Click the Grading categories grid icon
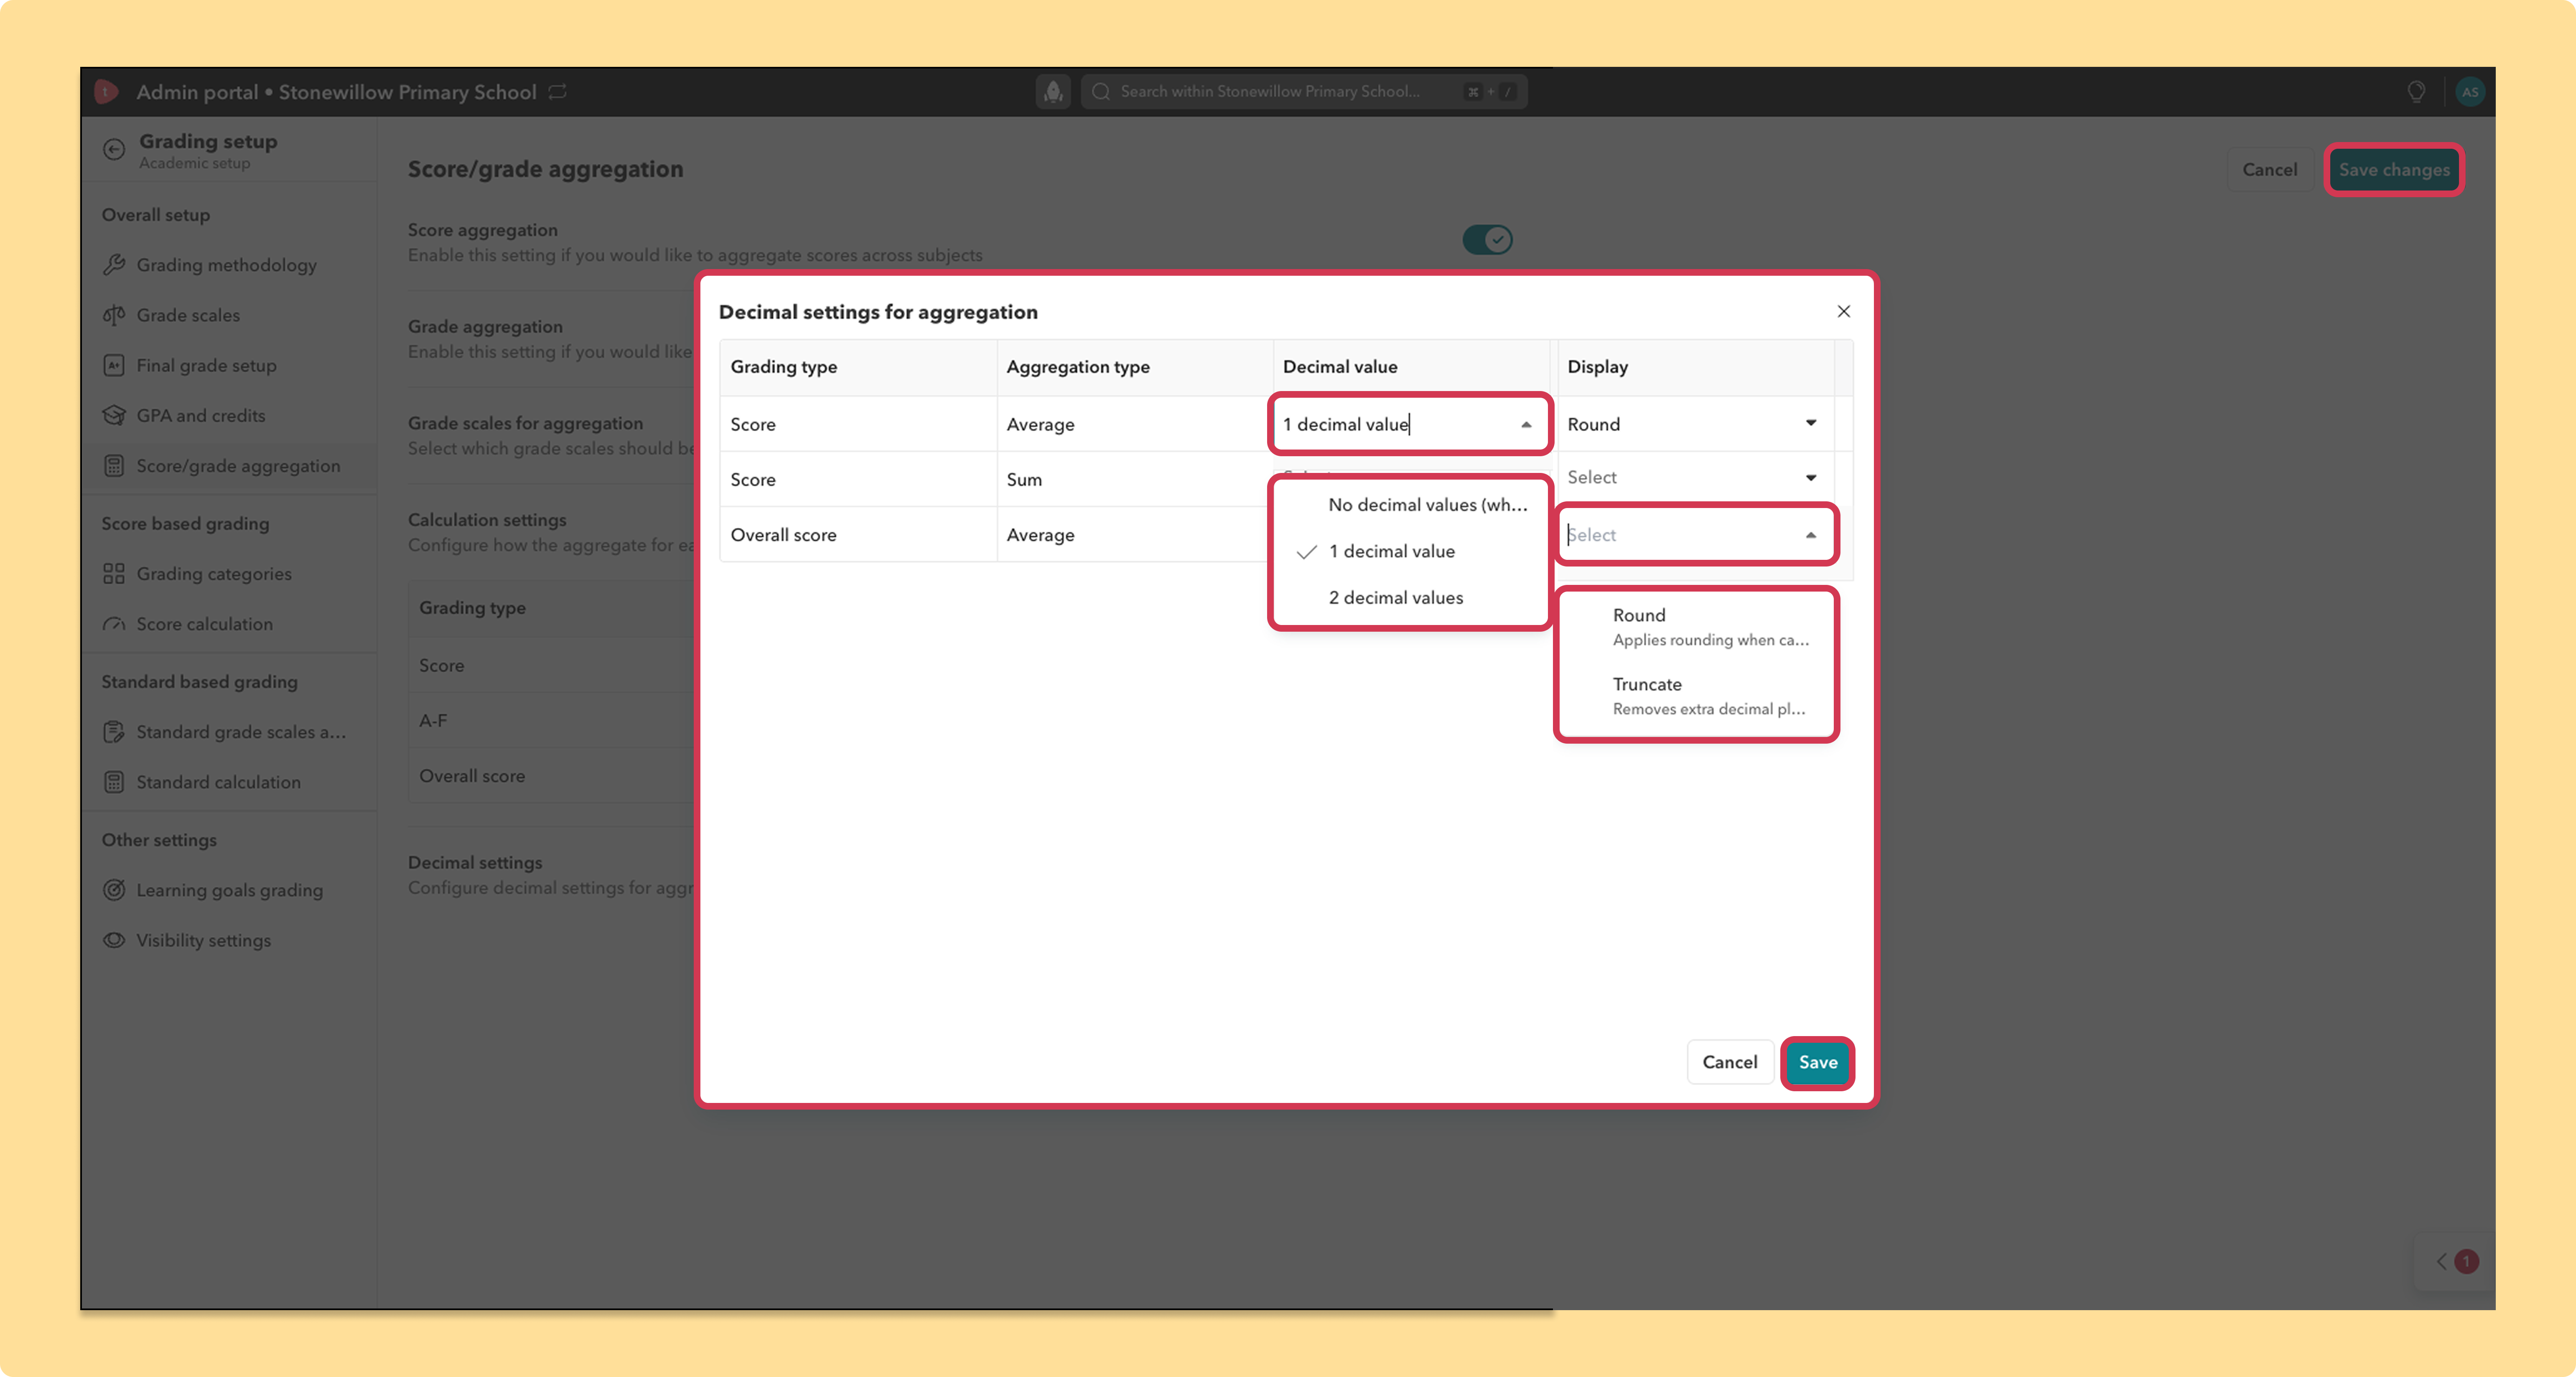The height and width of the screenshot is (1377, 2576). click(x=114, y=574)
